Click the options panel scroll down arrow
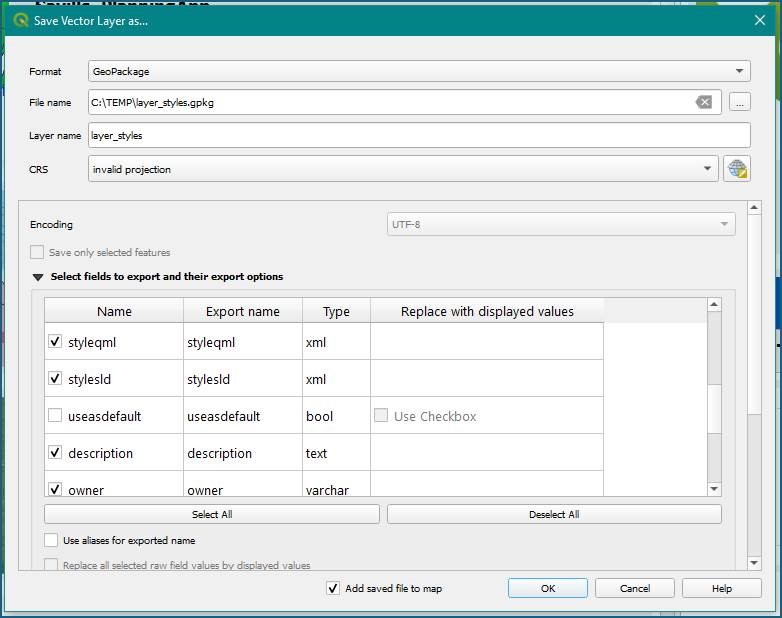782x618 pixels. click(x=754, y=563)
